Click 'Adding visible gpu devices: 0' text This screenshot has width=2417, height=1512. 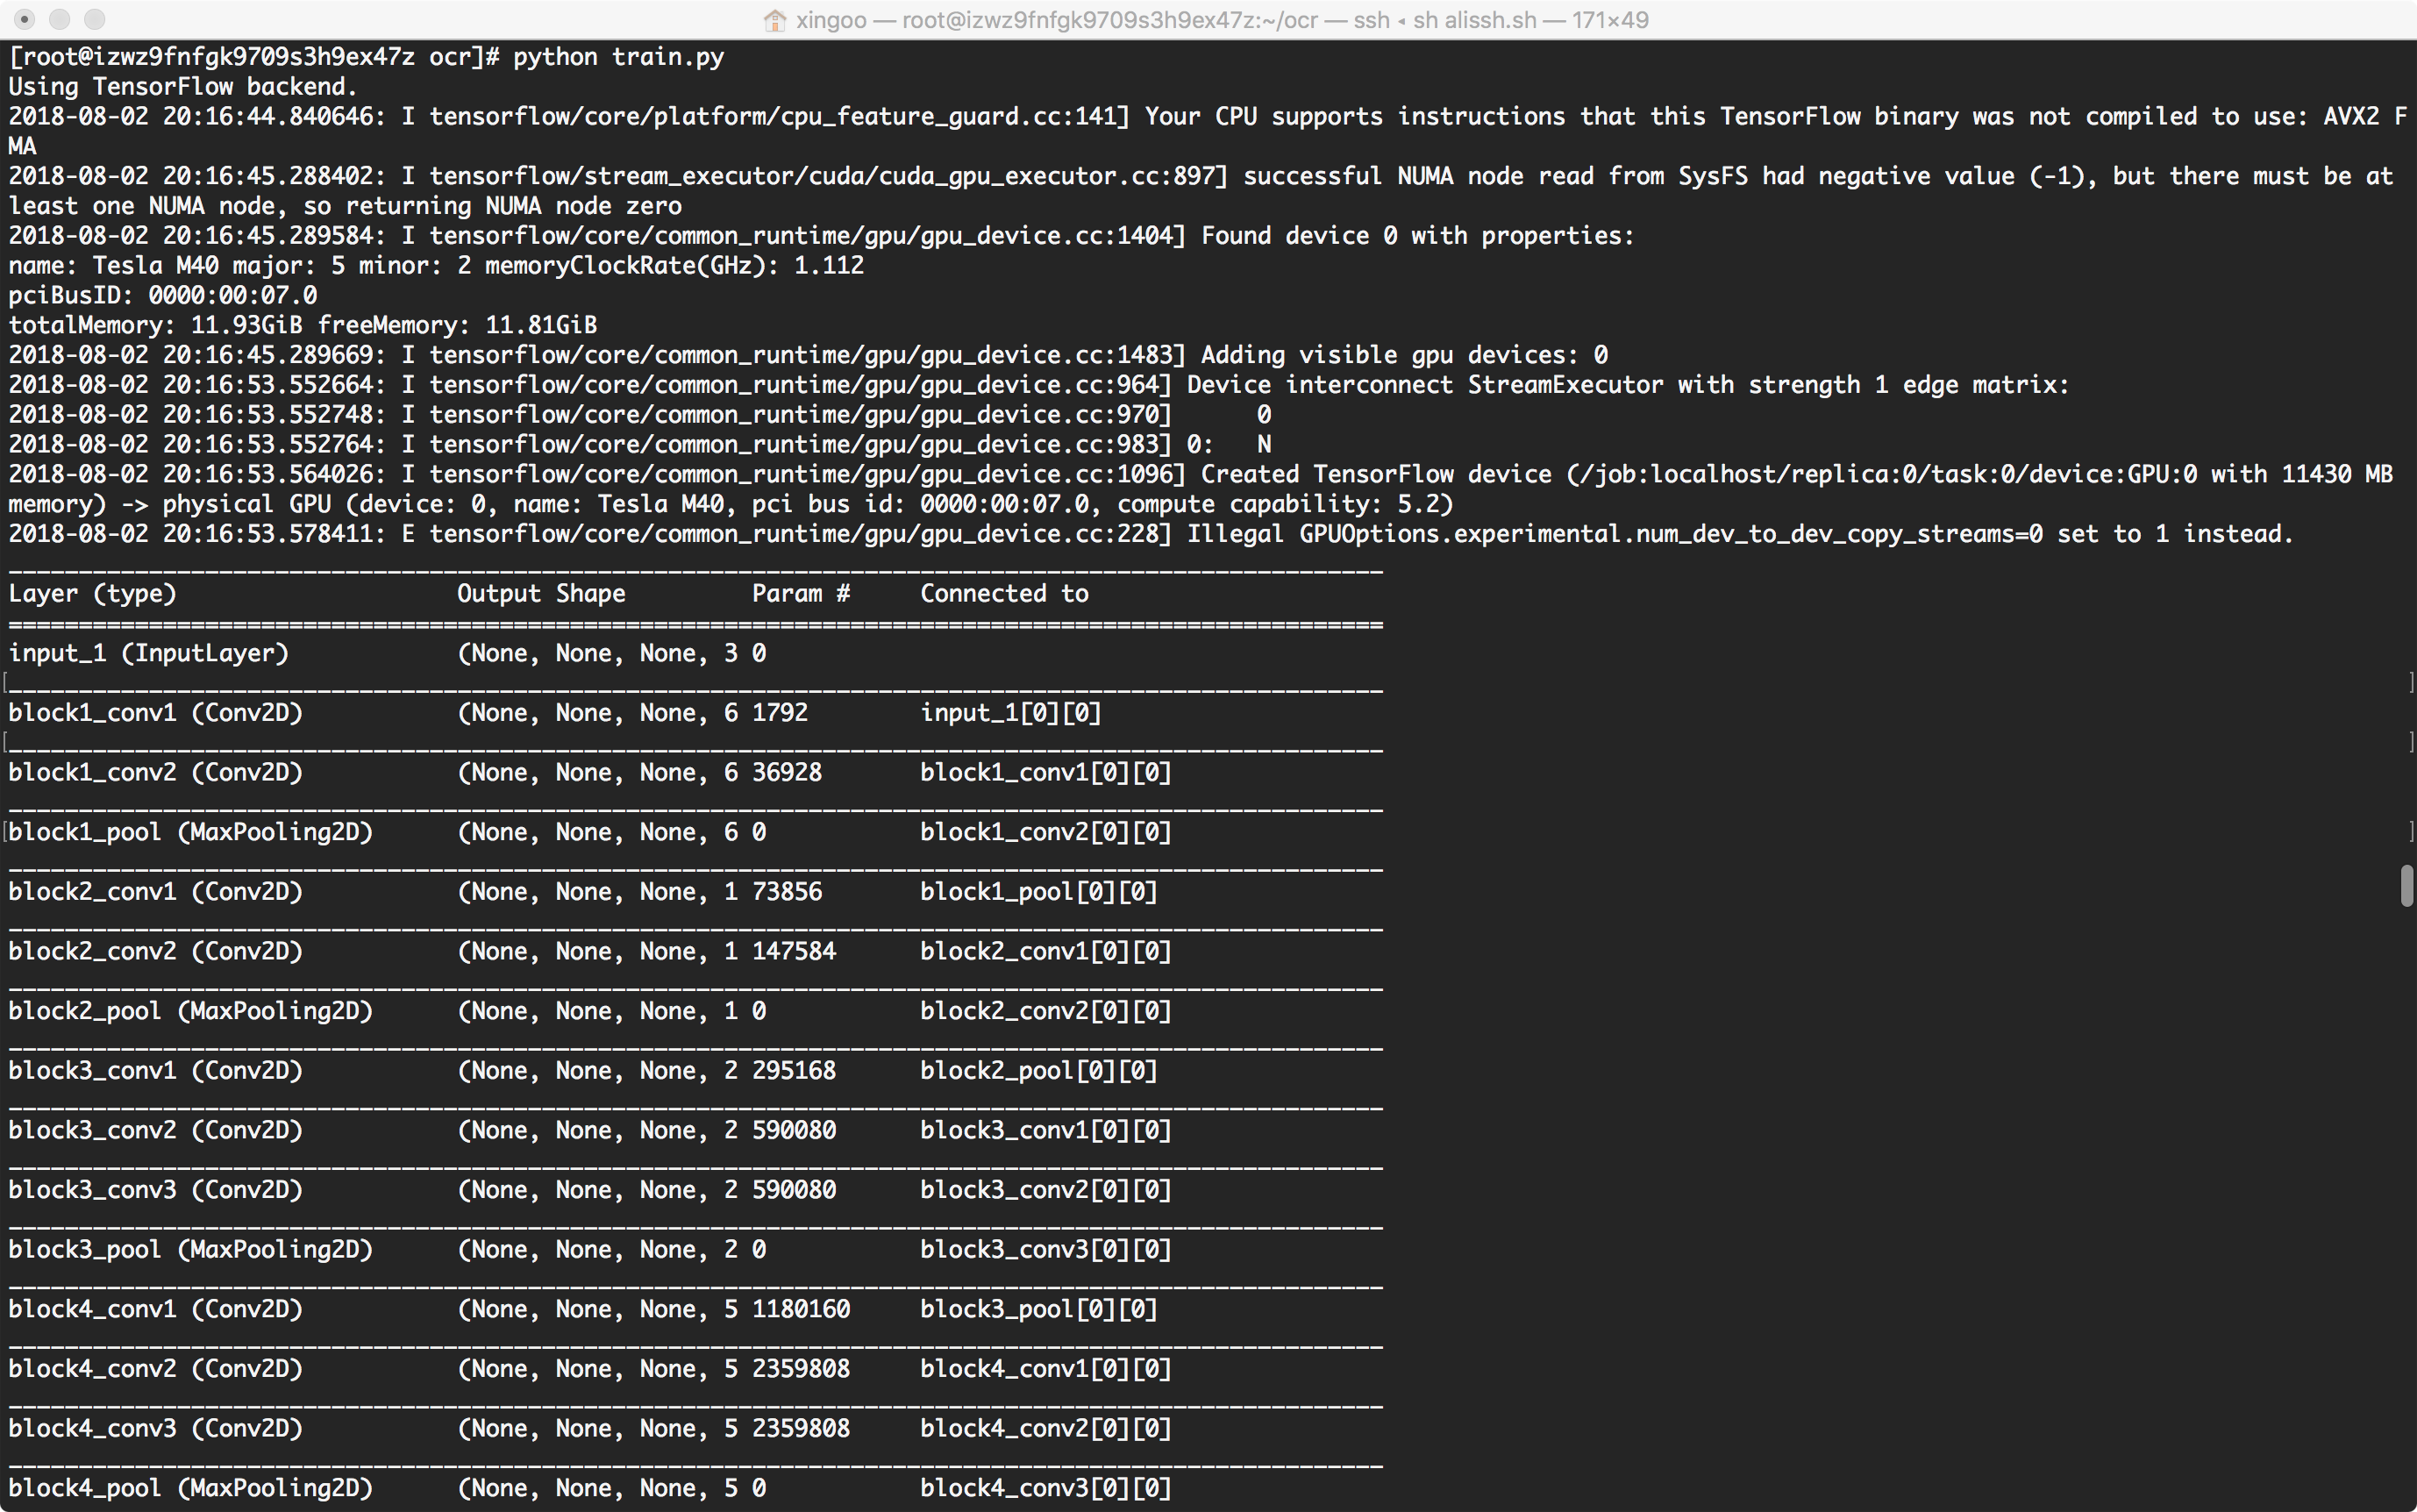point(1404,356)
